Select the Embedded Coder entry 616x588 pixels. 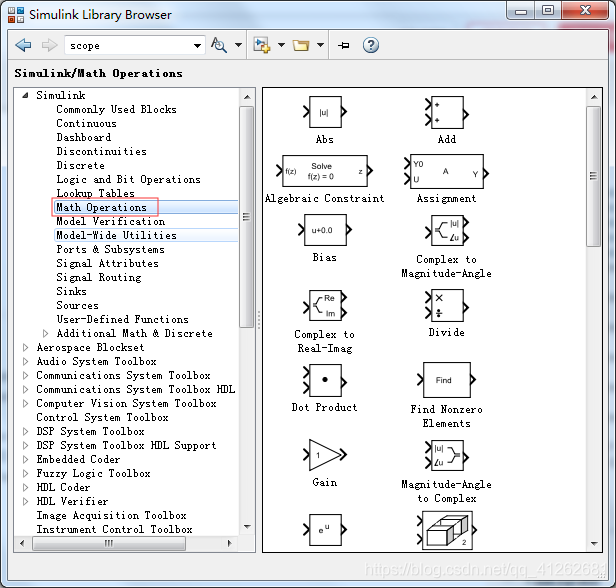pyautogui.click(x=78, y=459)
